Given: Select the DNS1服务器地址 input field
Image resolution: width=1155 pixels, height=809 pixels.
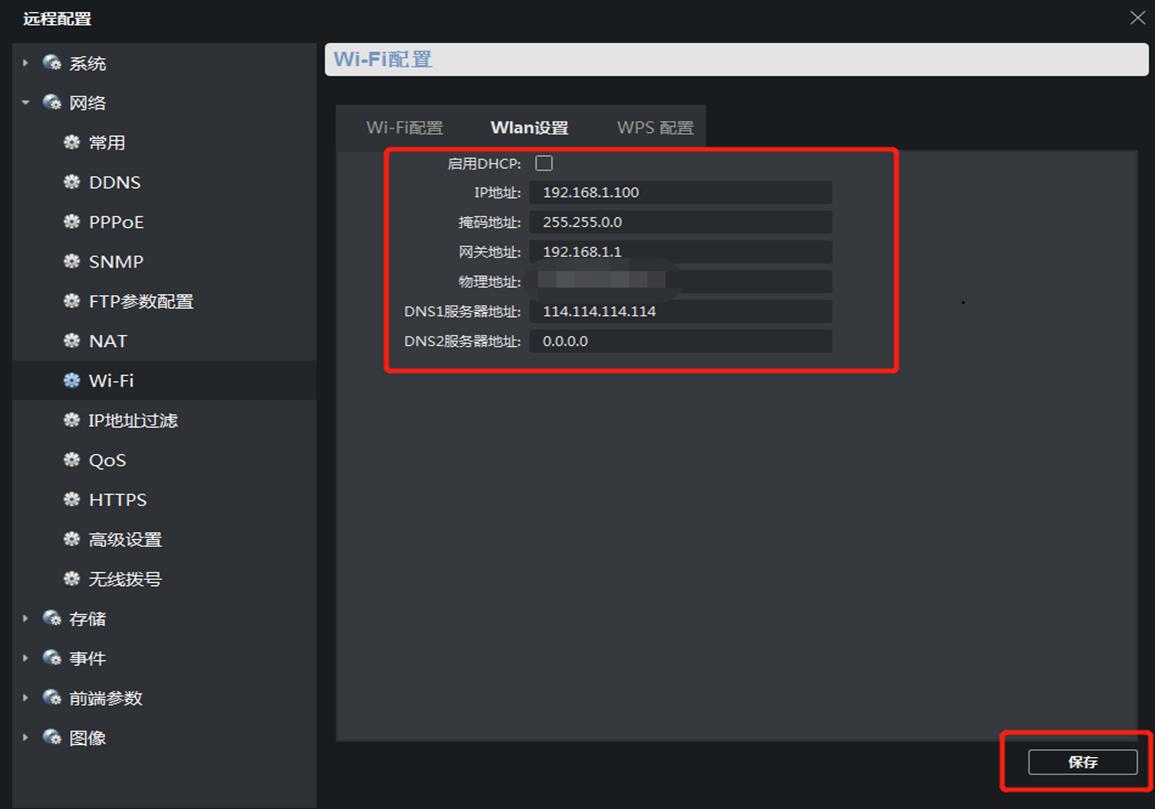Looking at the screenshot, I should point(683,311).
